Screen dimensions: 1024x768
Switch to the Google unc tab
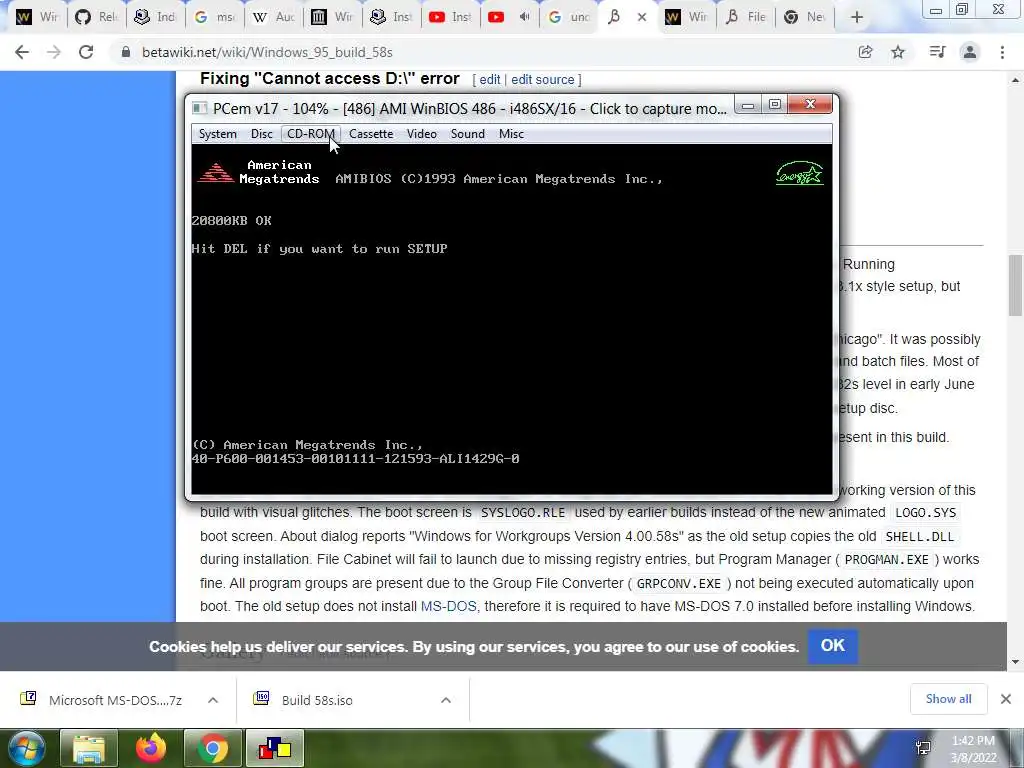(569, 17)
